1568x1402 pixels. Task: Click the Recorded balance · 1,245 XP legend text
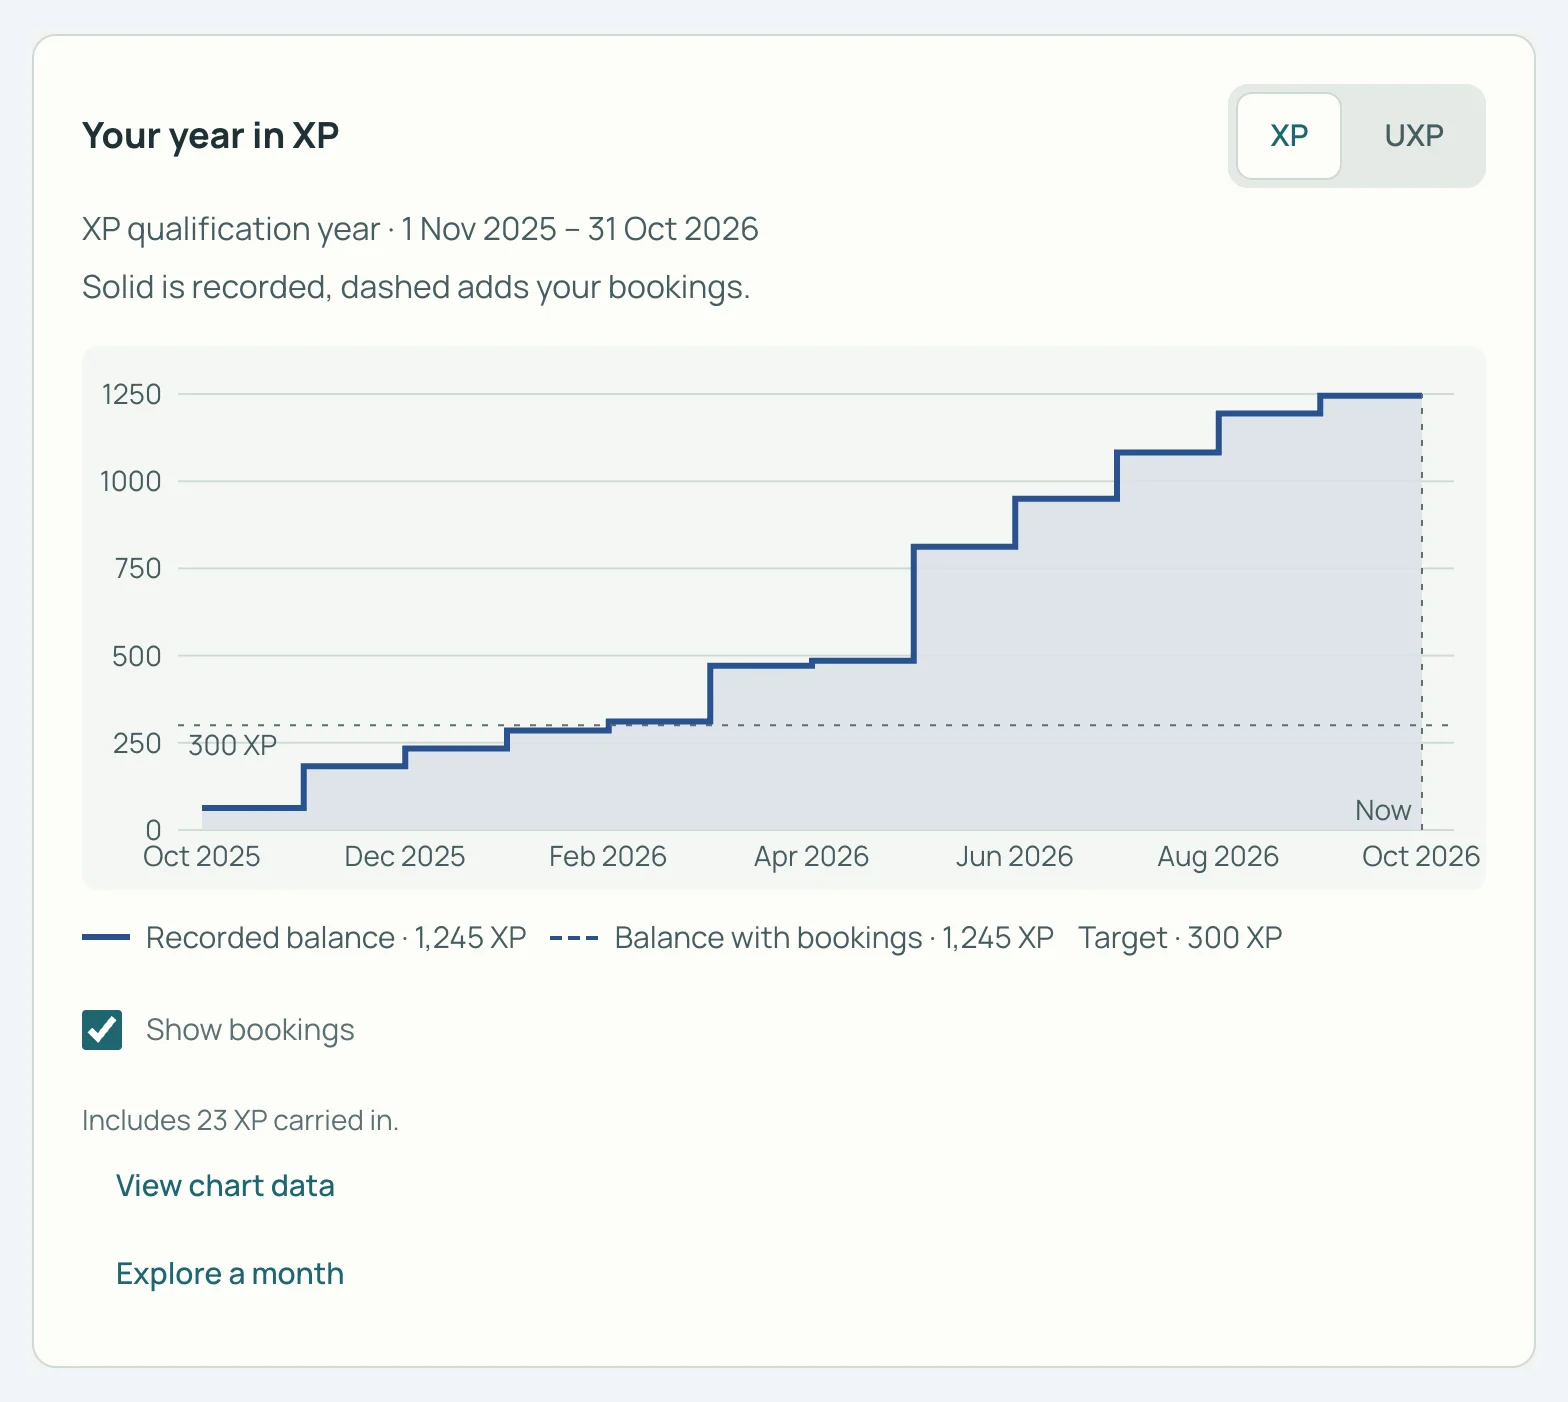(x=336, y=938)
